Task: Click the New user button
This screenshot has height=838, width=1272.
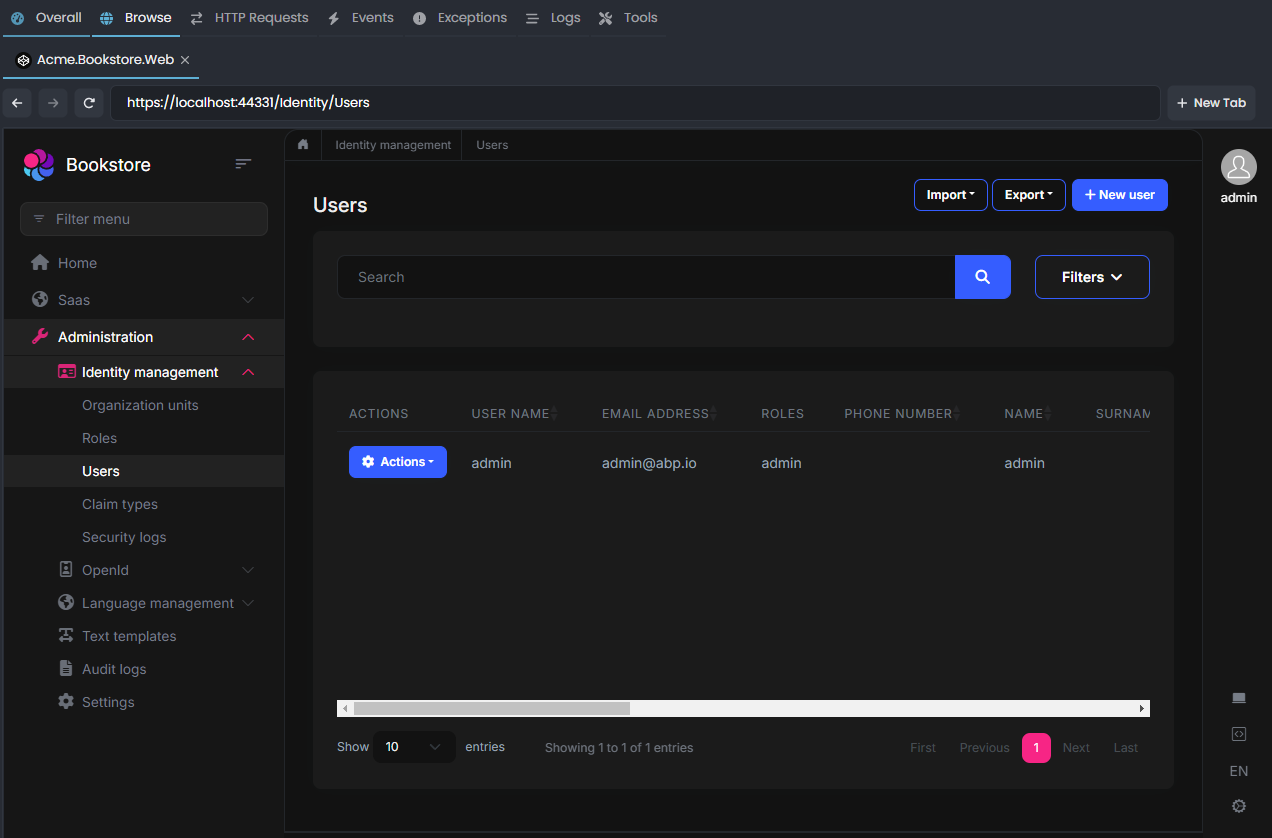Action: point(1119,194)
